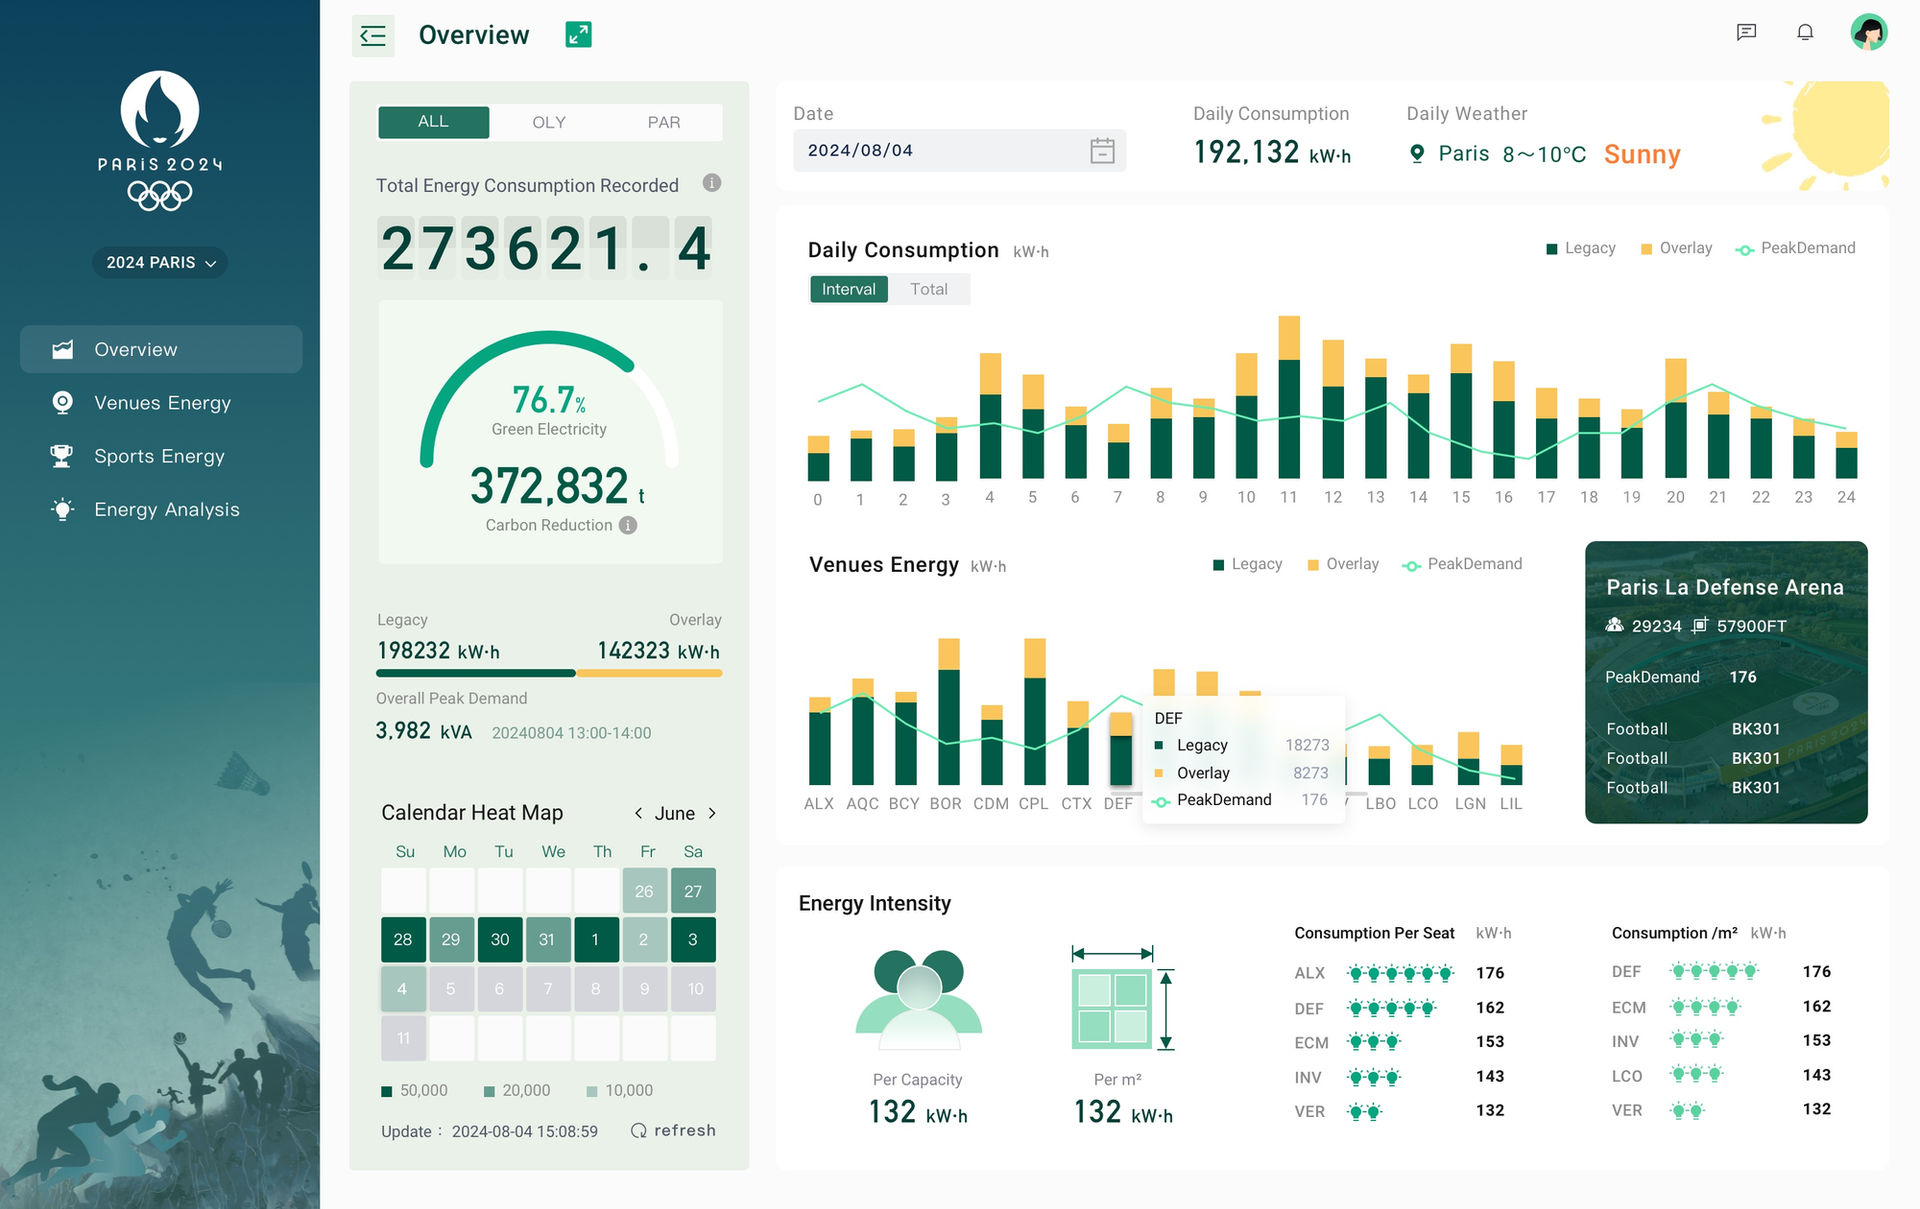The image size is (1920, 1209).
Task: Open the date picker calendar icon
Action: pyautogui.click(x=1102, y=151)
